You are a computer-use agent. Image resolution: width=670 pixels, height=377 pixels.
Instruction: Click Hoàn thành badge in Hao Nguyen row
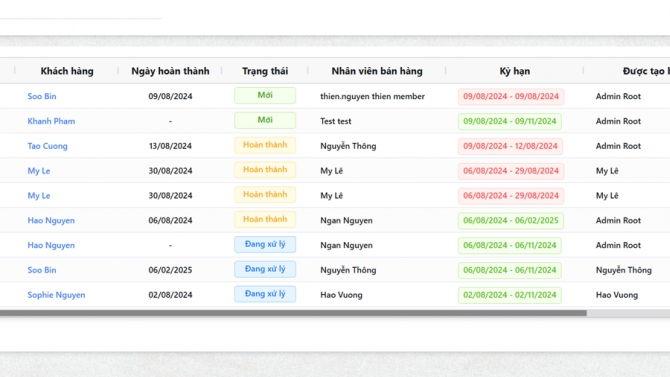pyautogui.click(x=265, y=219)
